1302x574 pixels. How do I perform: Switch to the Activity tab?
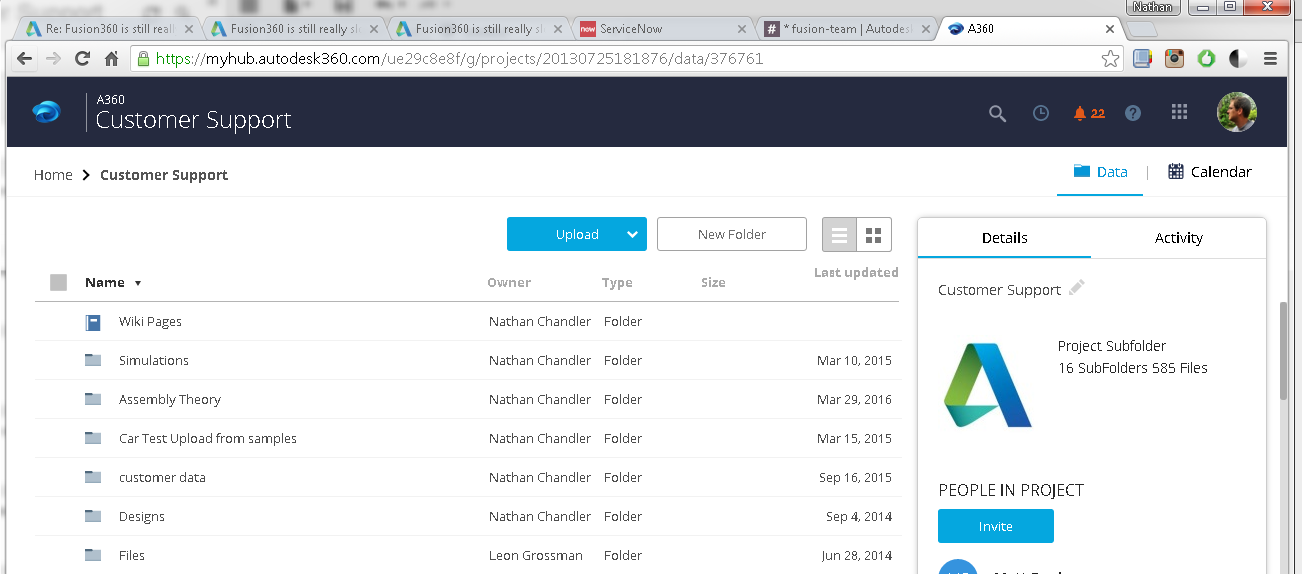click(x=1179, y=238)
